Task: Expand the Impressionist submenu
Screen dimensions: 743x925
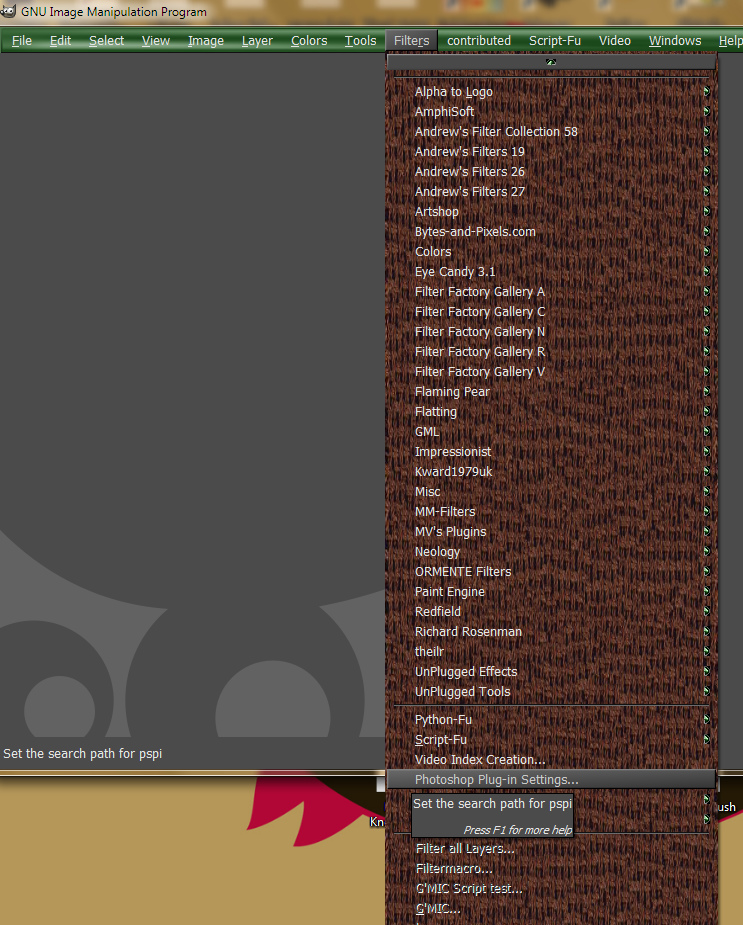Action: pos(551,452)
